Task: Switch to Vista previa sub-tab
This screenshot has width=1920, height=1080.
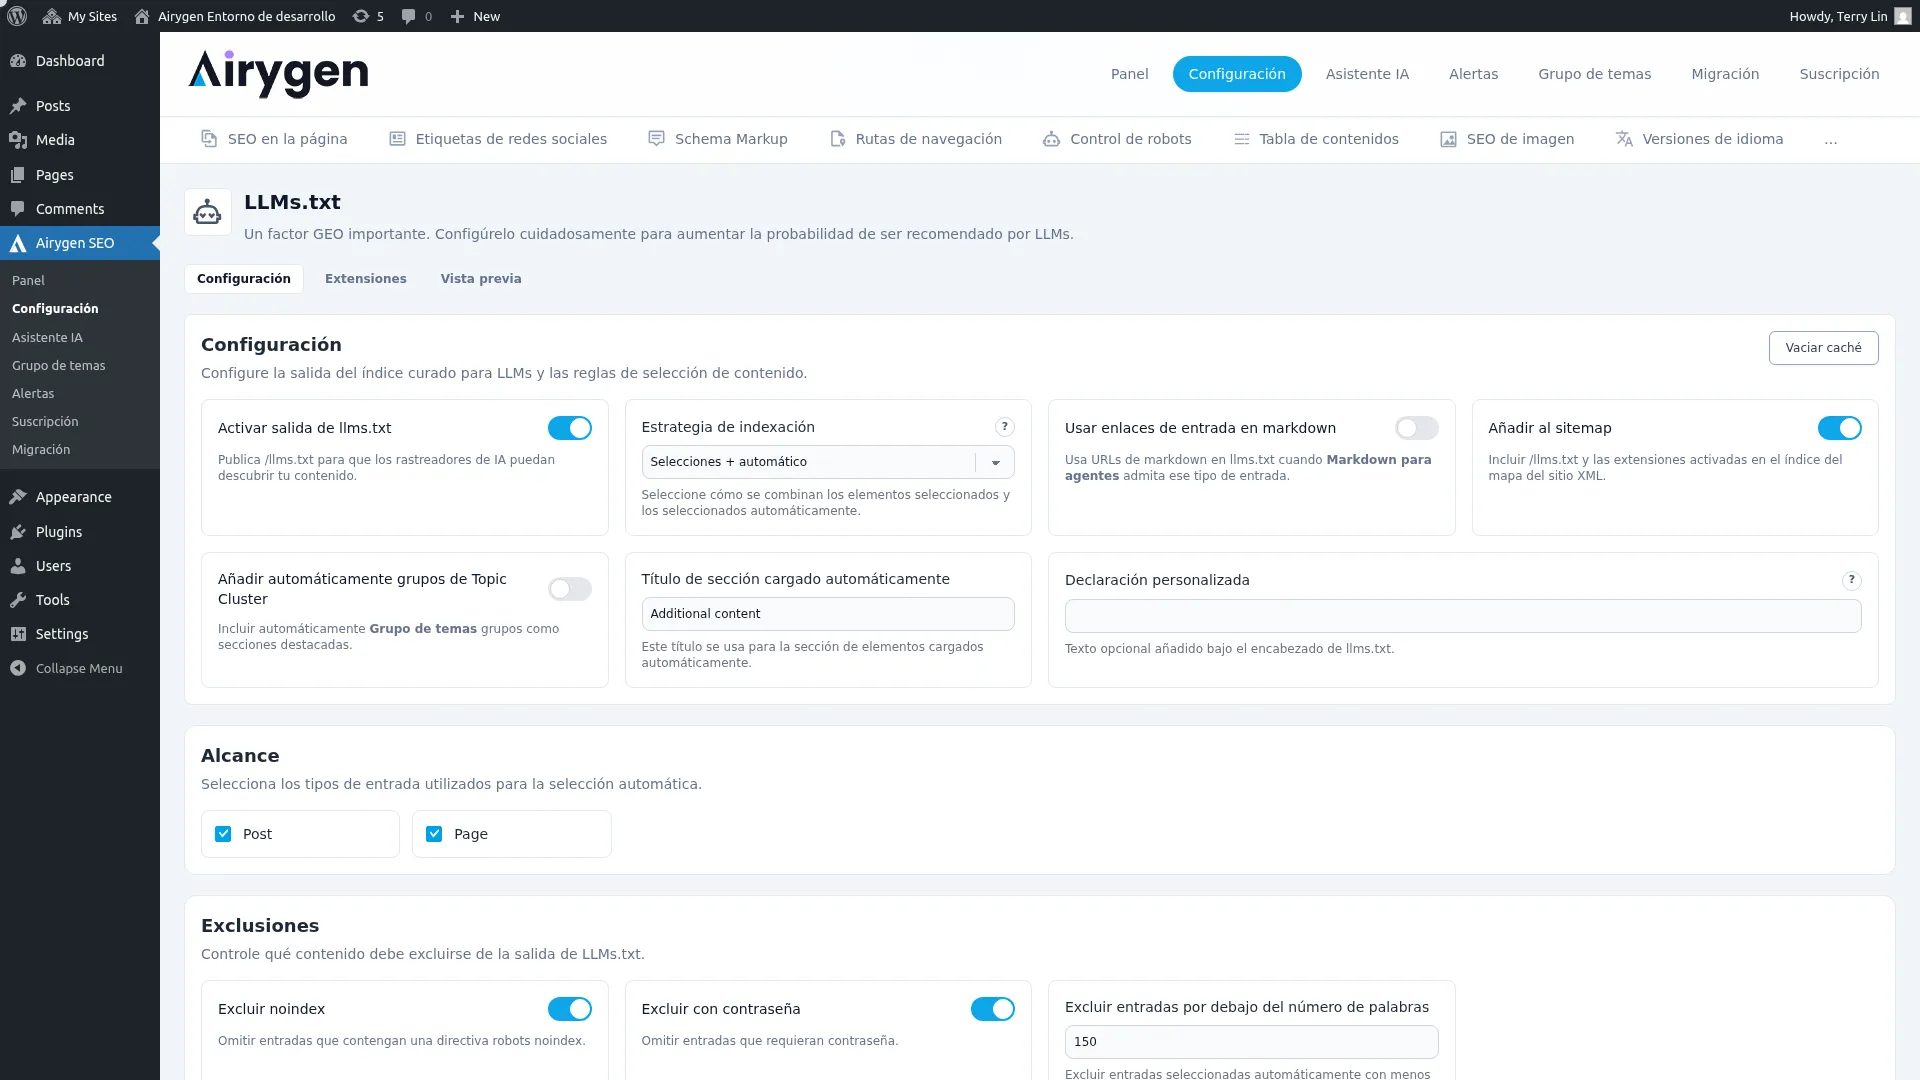Action: pyautogui.click(x=480, y=279)
